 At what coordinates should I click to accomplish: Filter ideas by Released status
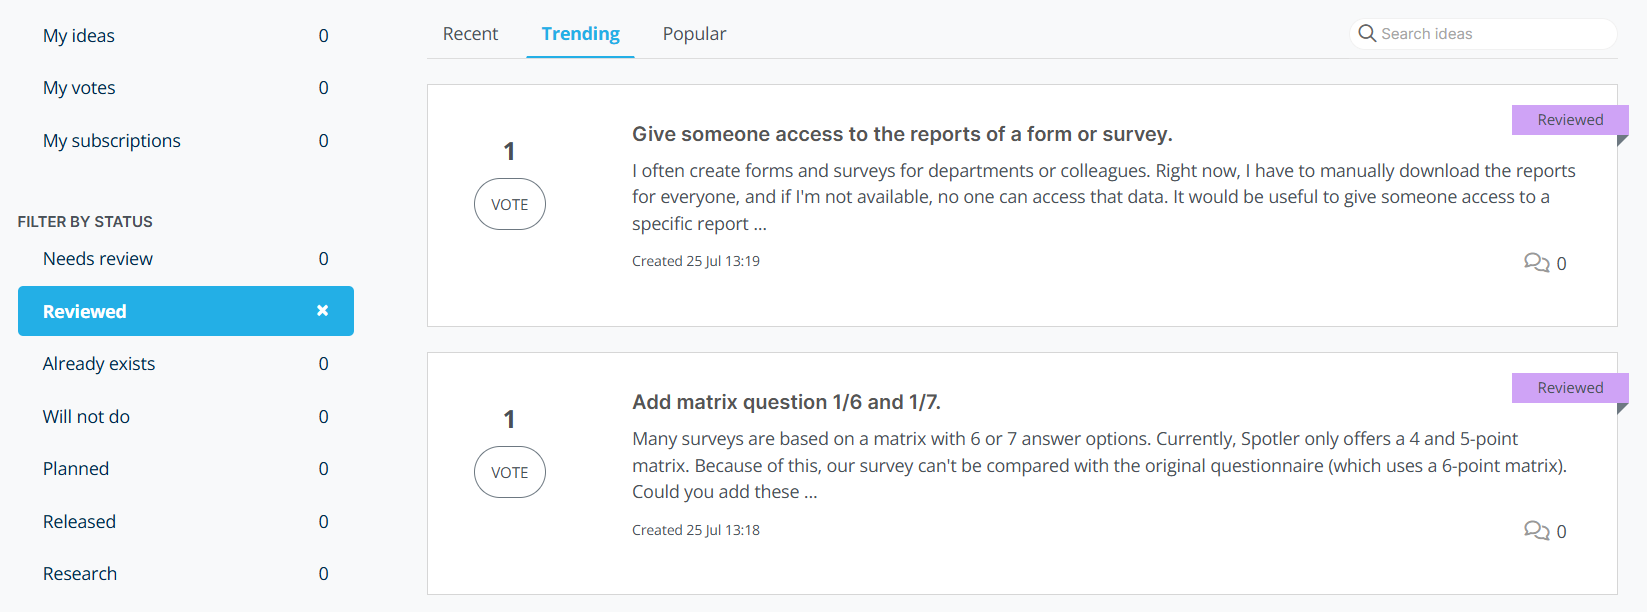coord(79,522)
